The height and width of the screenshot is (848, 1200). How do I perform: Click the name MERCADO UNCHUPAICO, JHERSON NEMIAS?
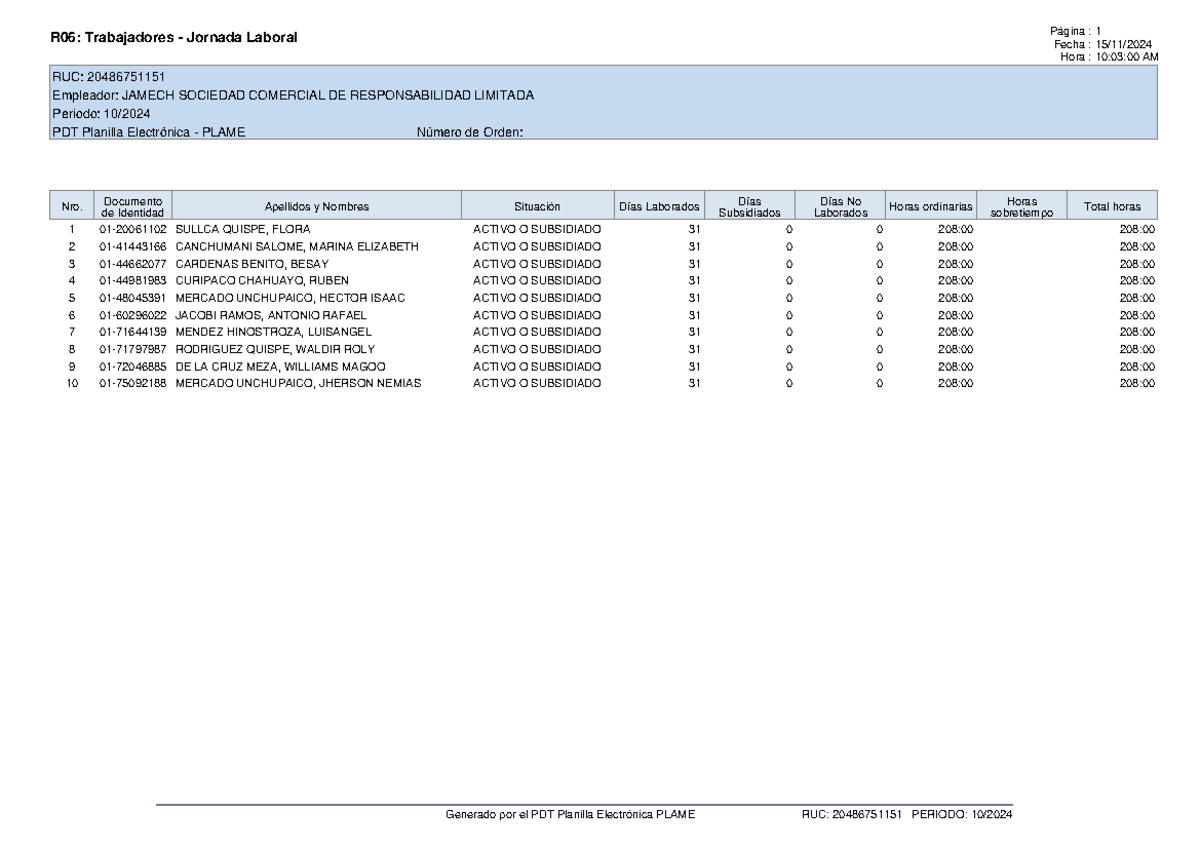pos(298,383)
